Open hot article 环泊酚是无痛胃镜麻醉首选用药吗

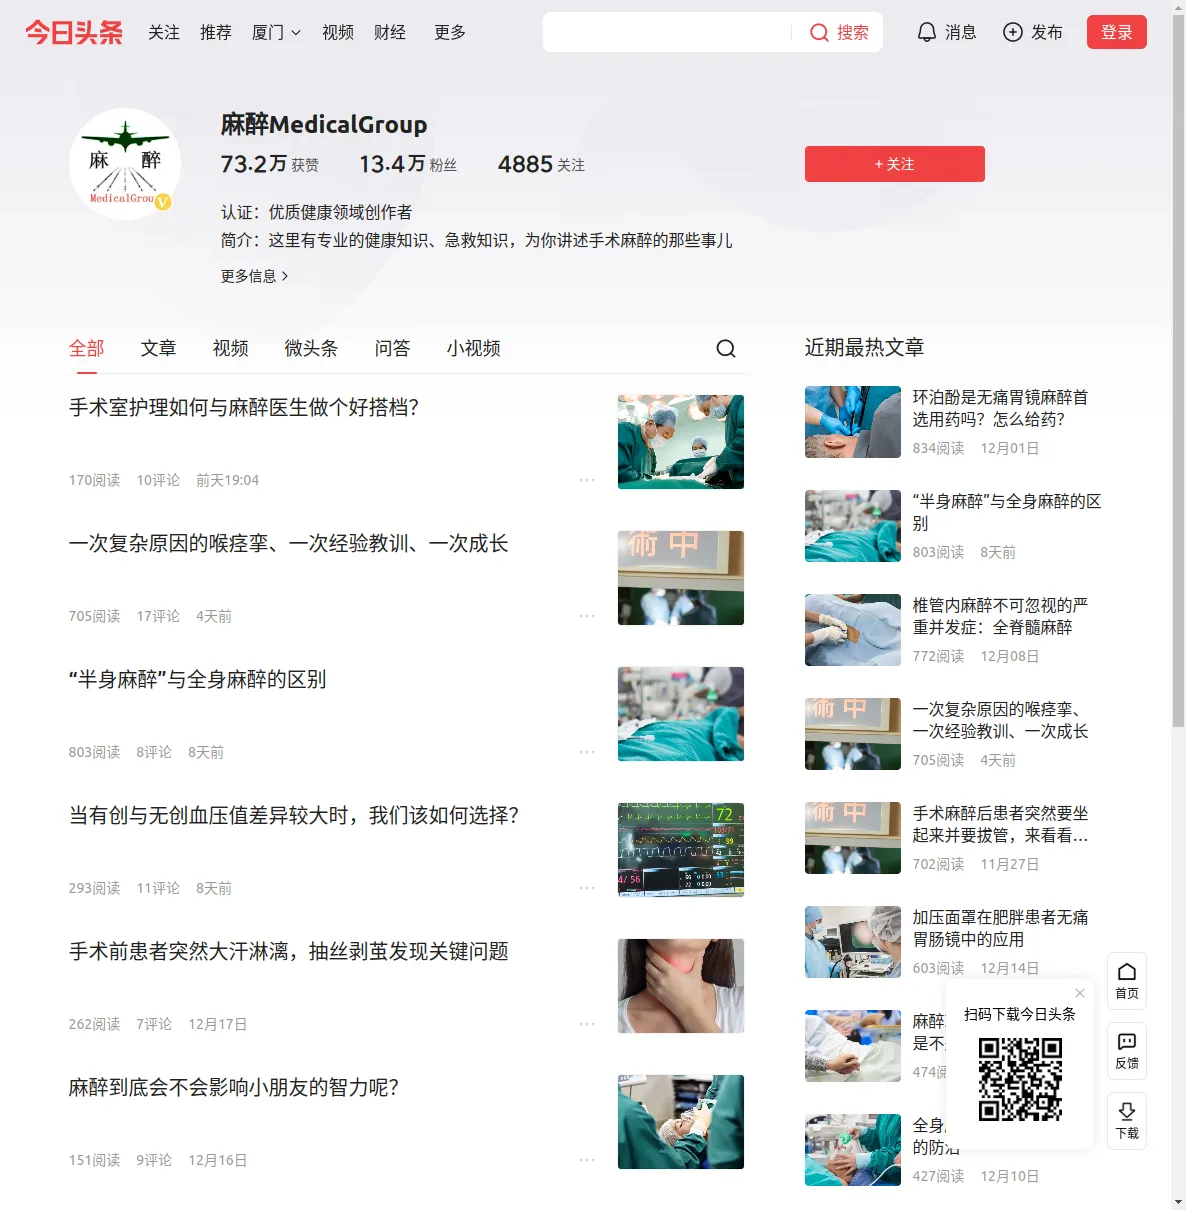[x=1000, y=408]
